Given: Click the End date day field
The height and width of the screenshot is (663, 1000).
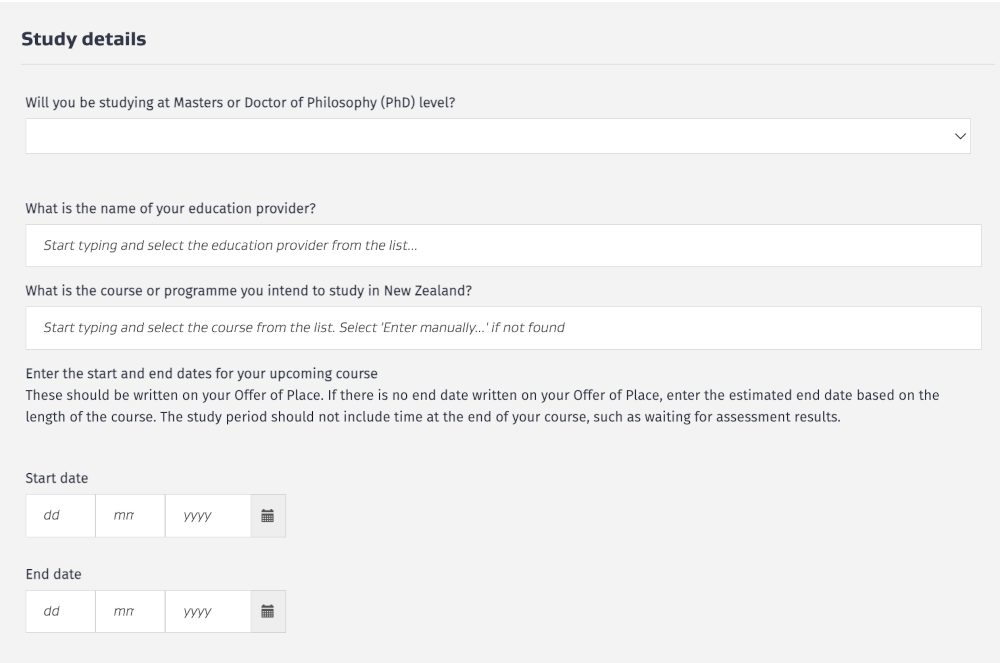Looking at the screenshot, I should click(x=60, y=611).
